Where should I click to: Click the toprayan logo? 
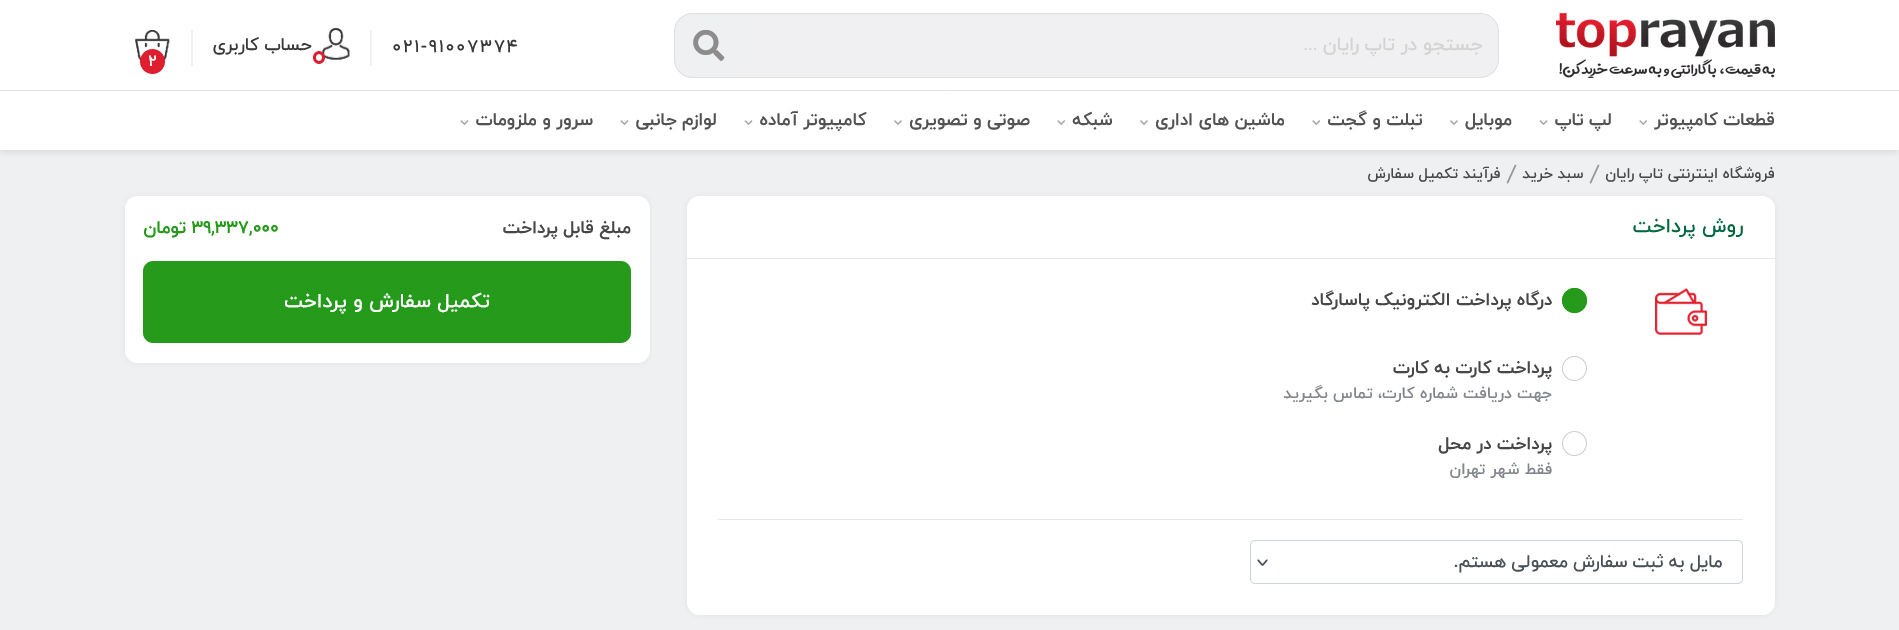(1665, 44)
